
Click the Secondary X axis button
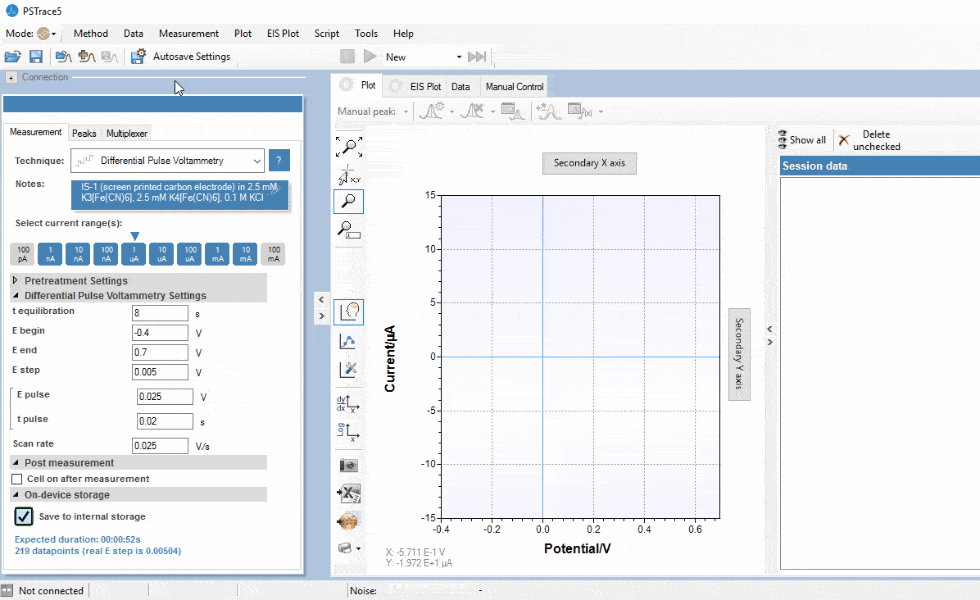click(x=589, y=163)
